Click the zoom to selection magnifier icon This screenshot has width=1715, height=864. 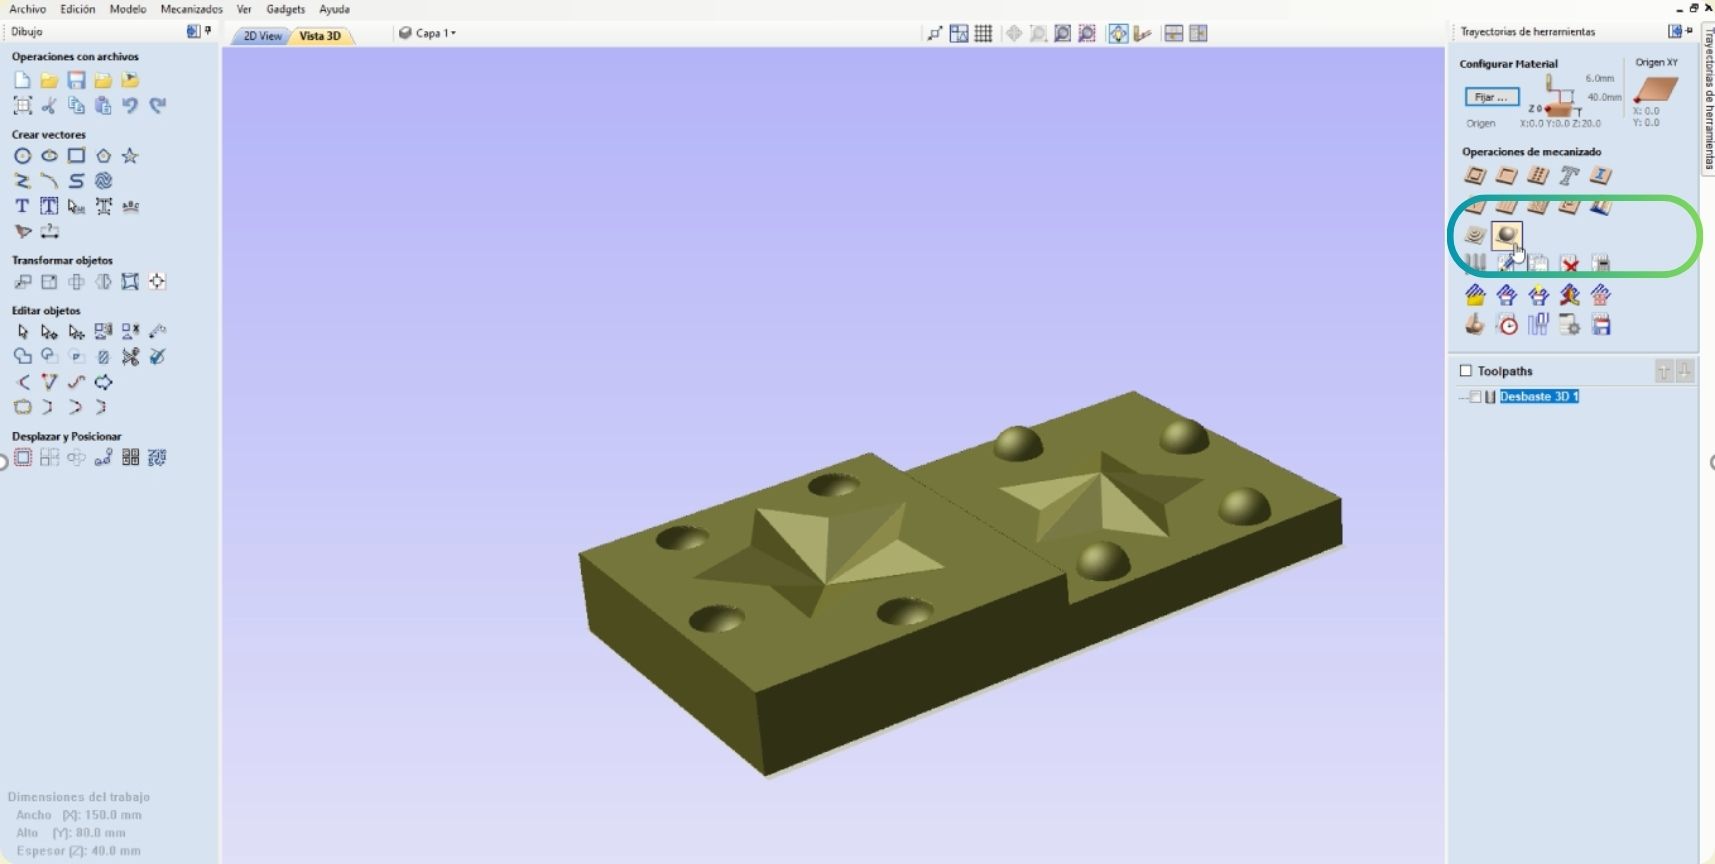[1087, 34]
